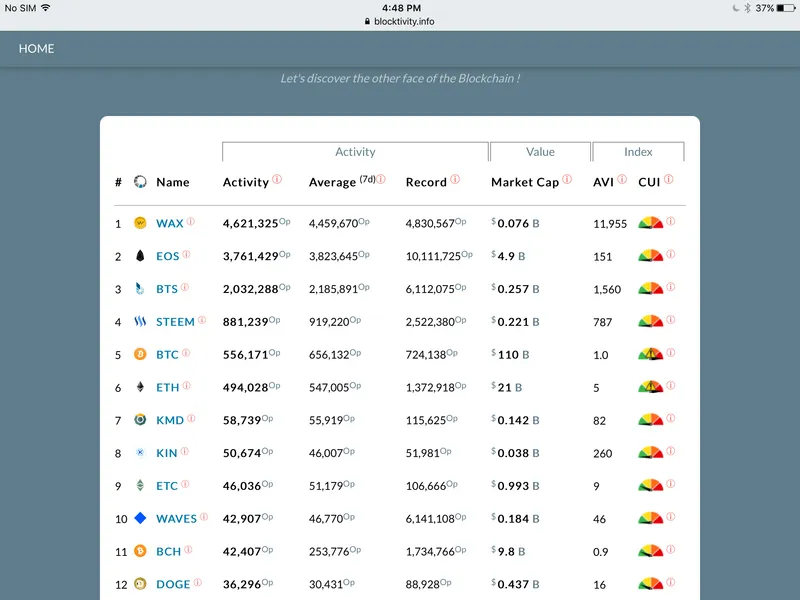Sort by the Market Cap column header

pos(525,182)
